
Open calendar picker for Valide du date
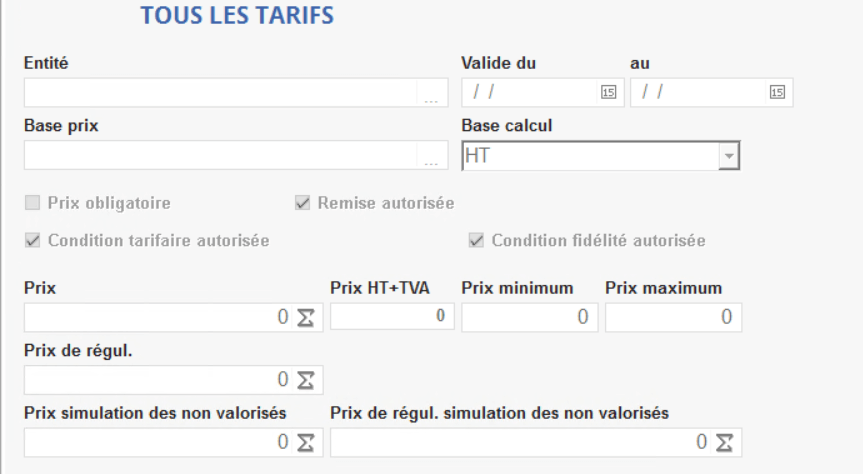[607, 92]
